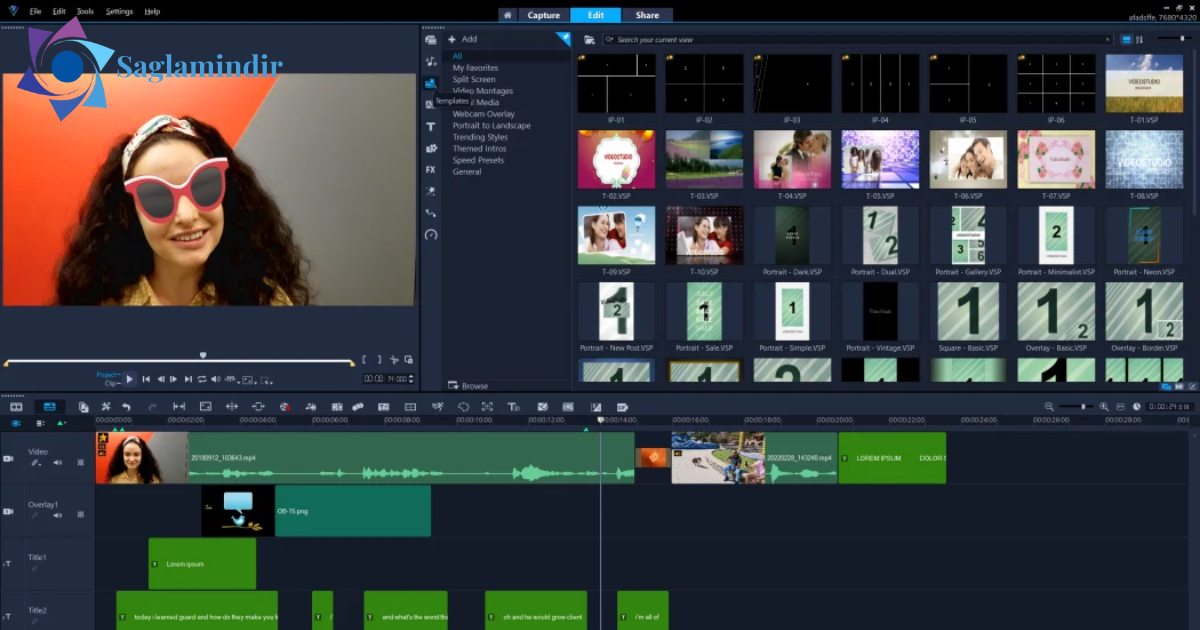Toggle thumbnail view in library
Image resolution: width=1200 pixels, height=630 pixels.
click(1127, 39)
